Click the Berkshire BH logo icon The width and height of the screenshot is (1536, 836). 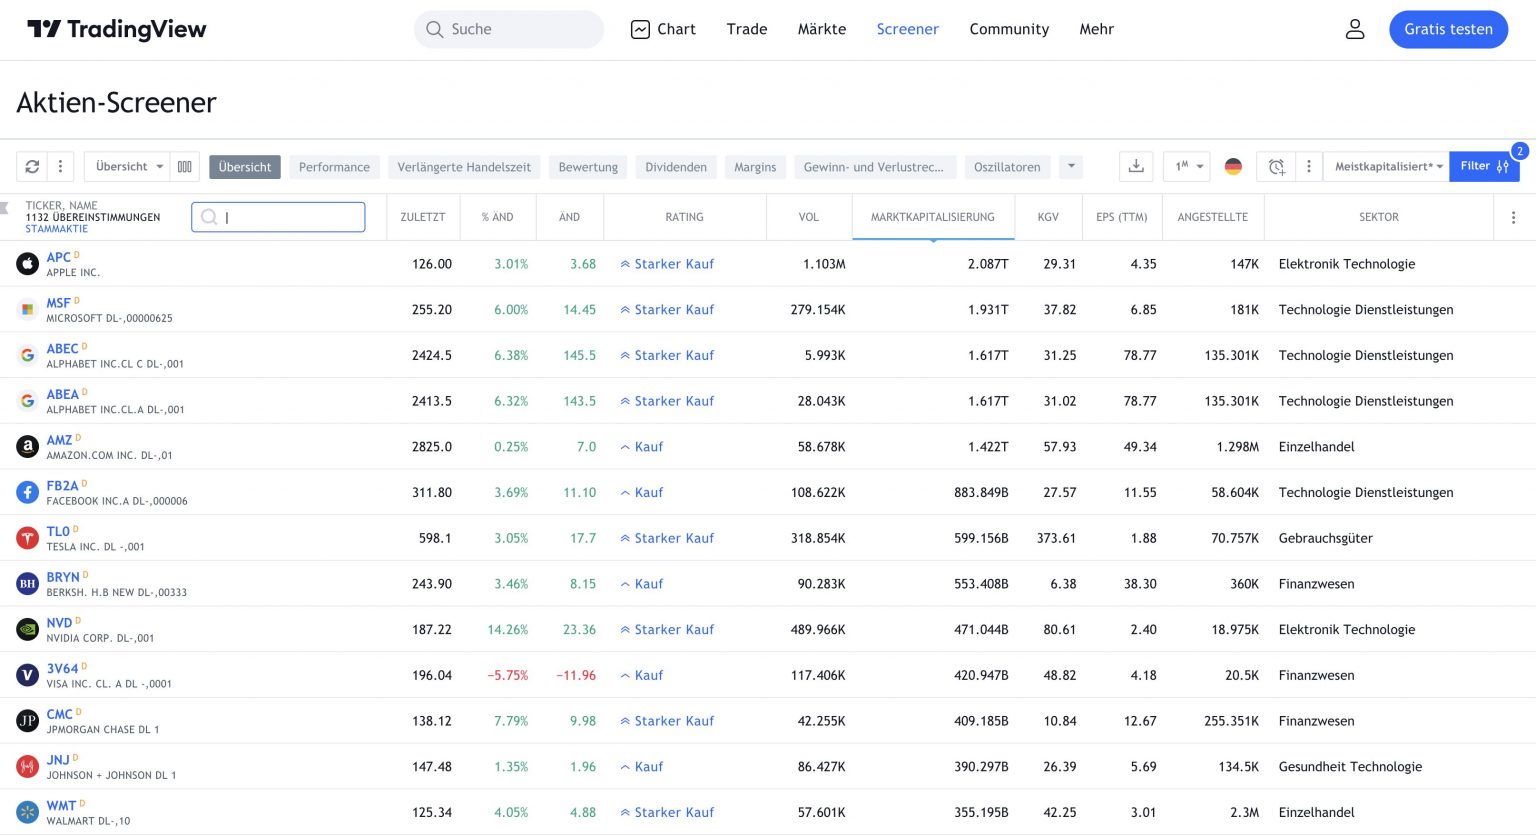(28, 584)
